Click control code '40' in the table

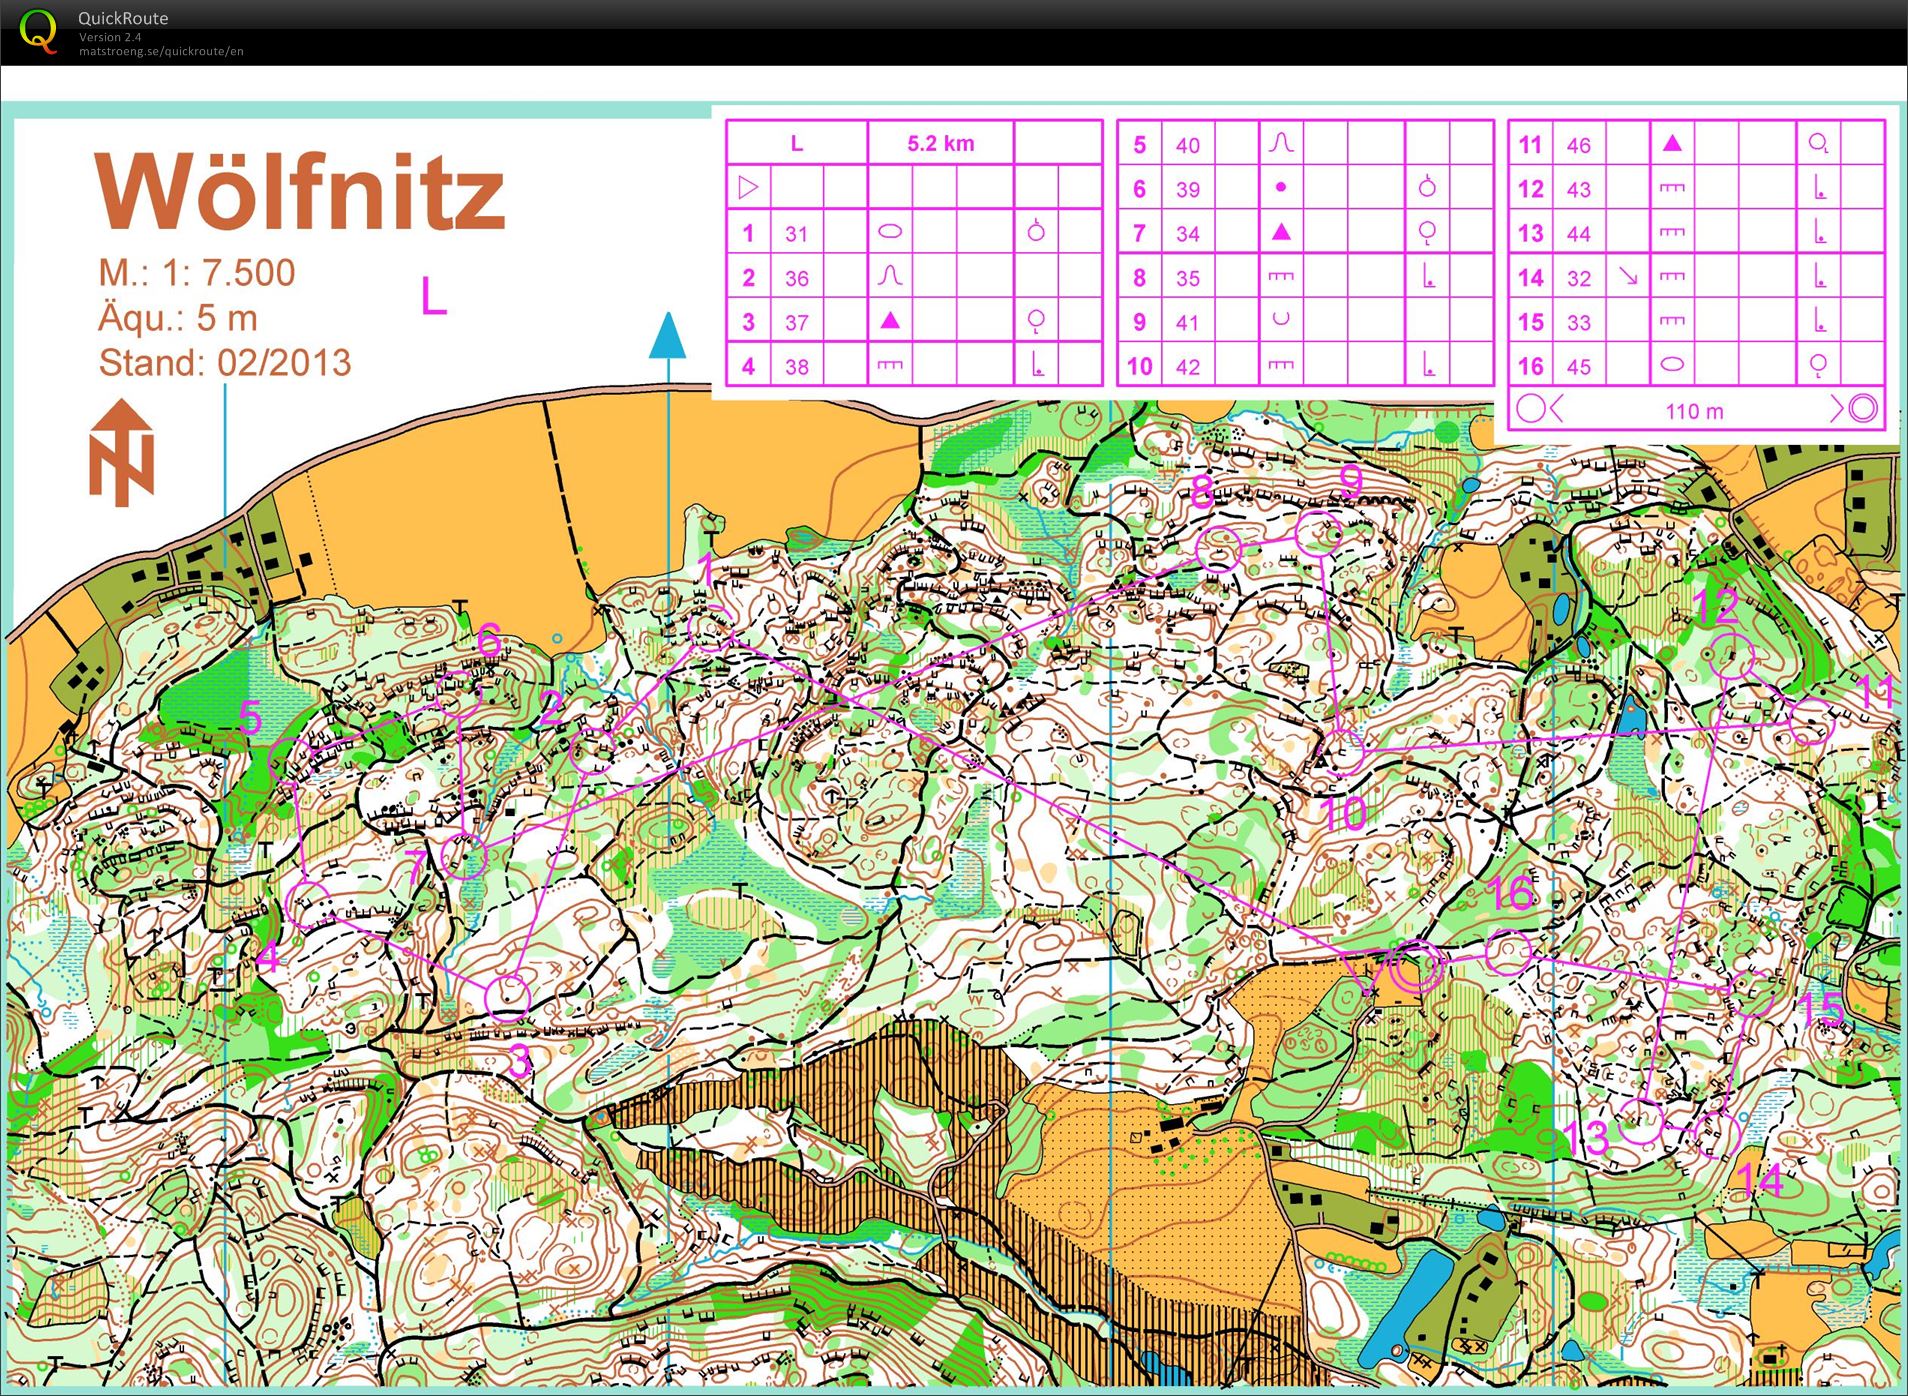[x=1187, y=145]
